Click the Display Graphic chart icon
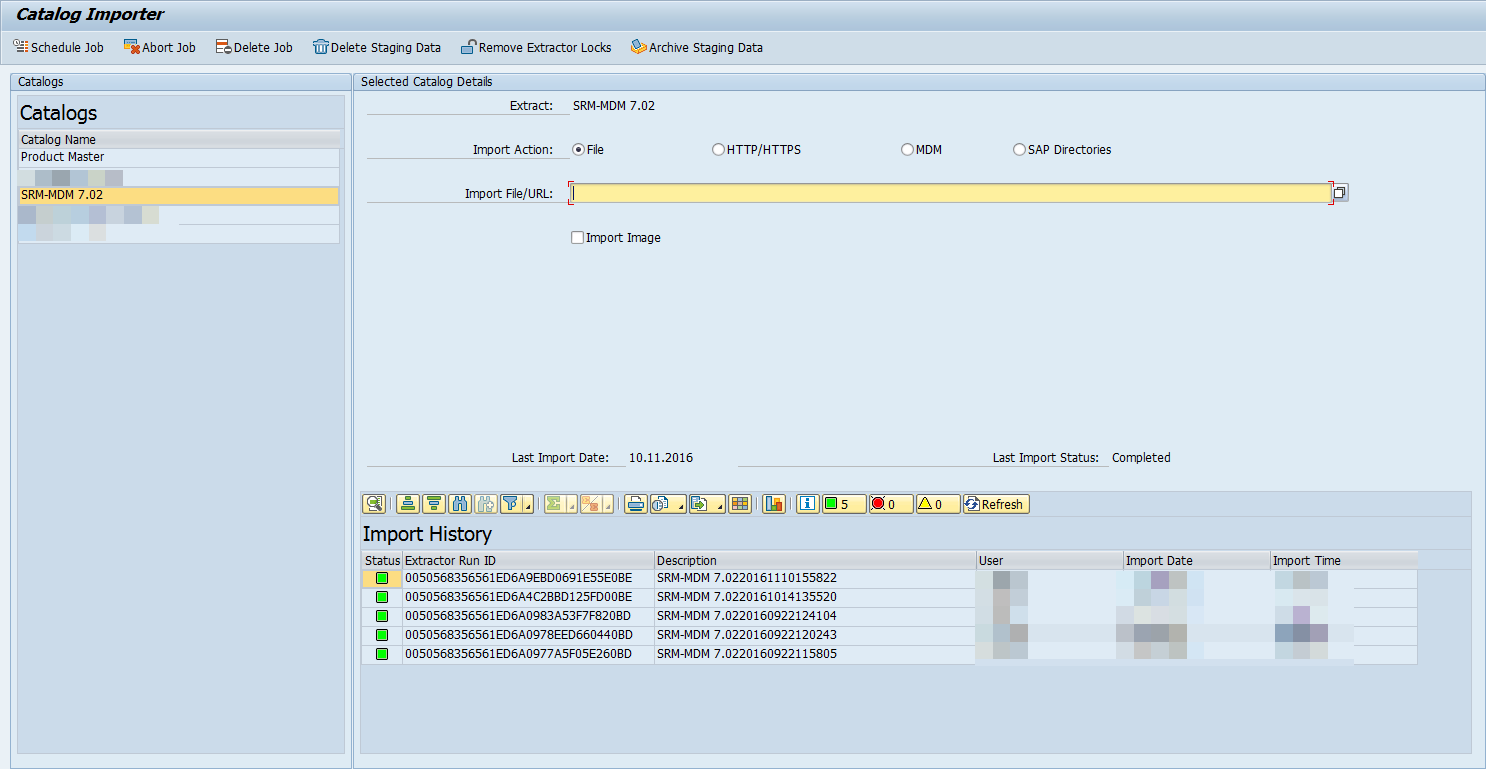 (774, 504)
